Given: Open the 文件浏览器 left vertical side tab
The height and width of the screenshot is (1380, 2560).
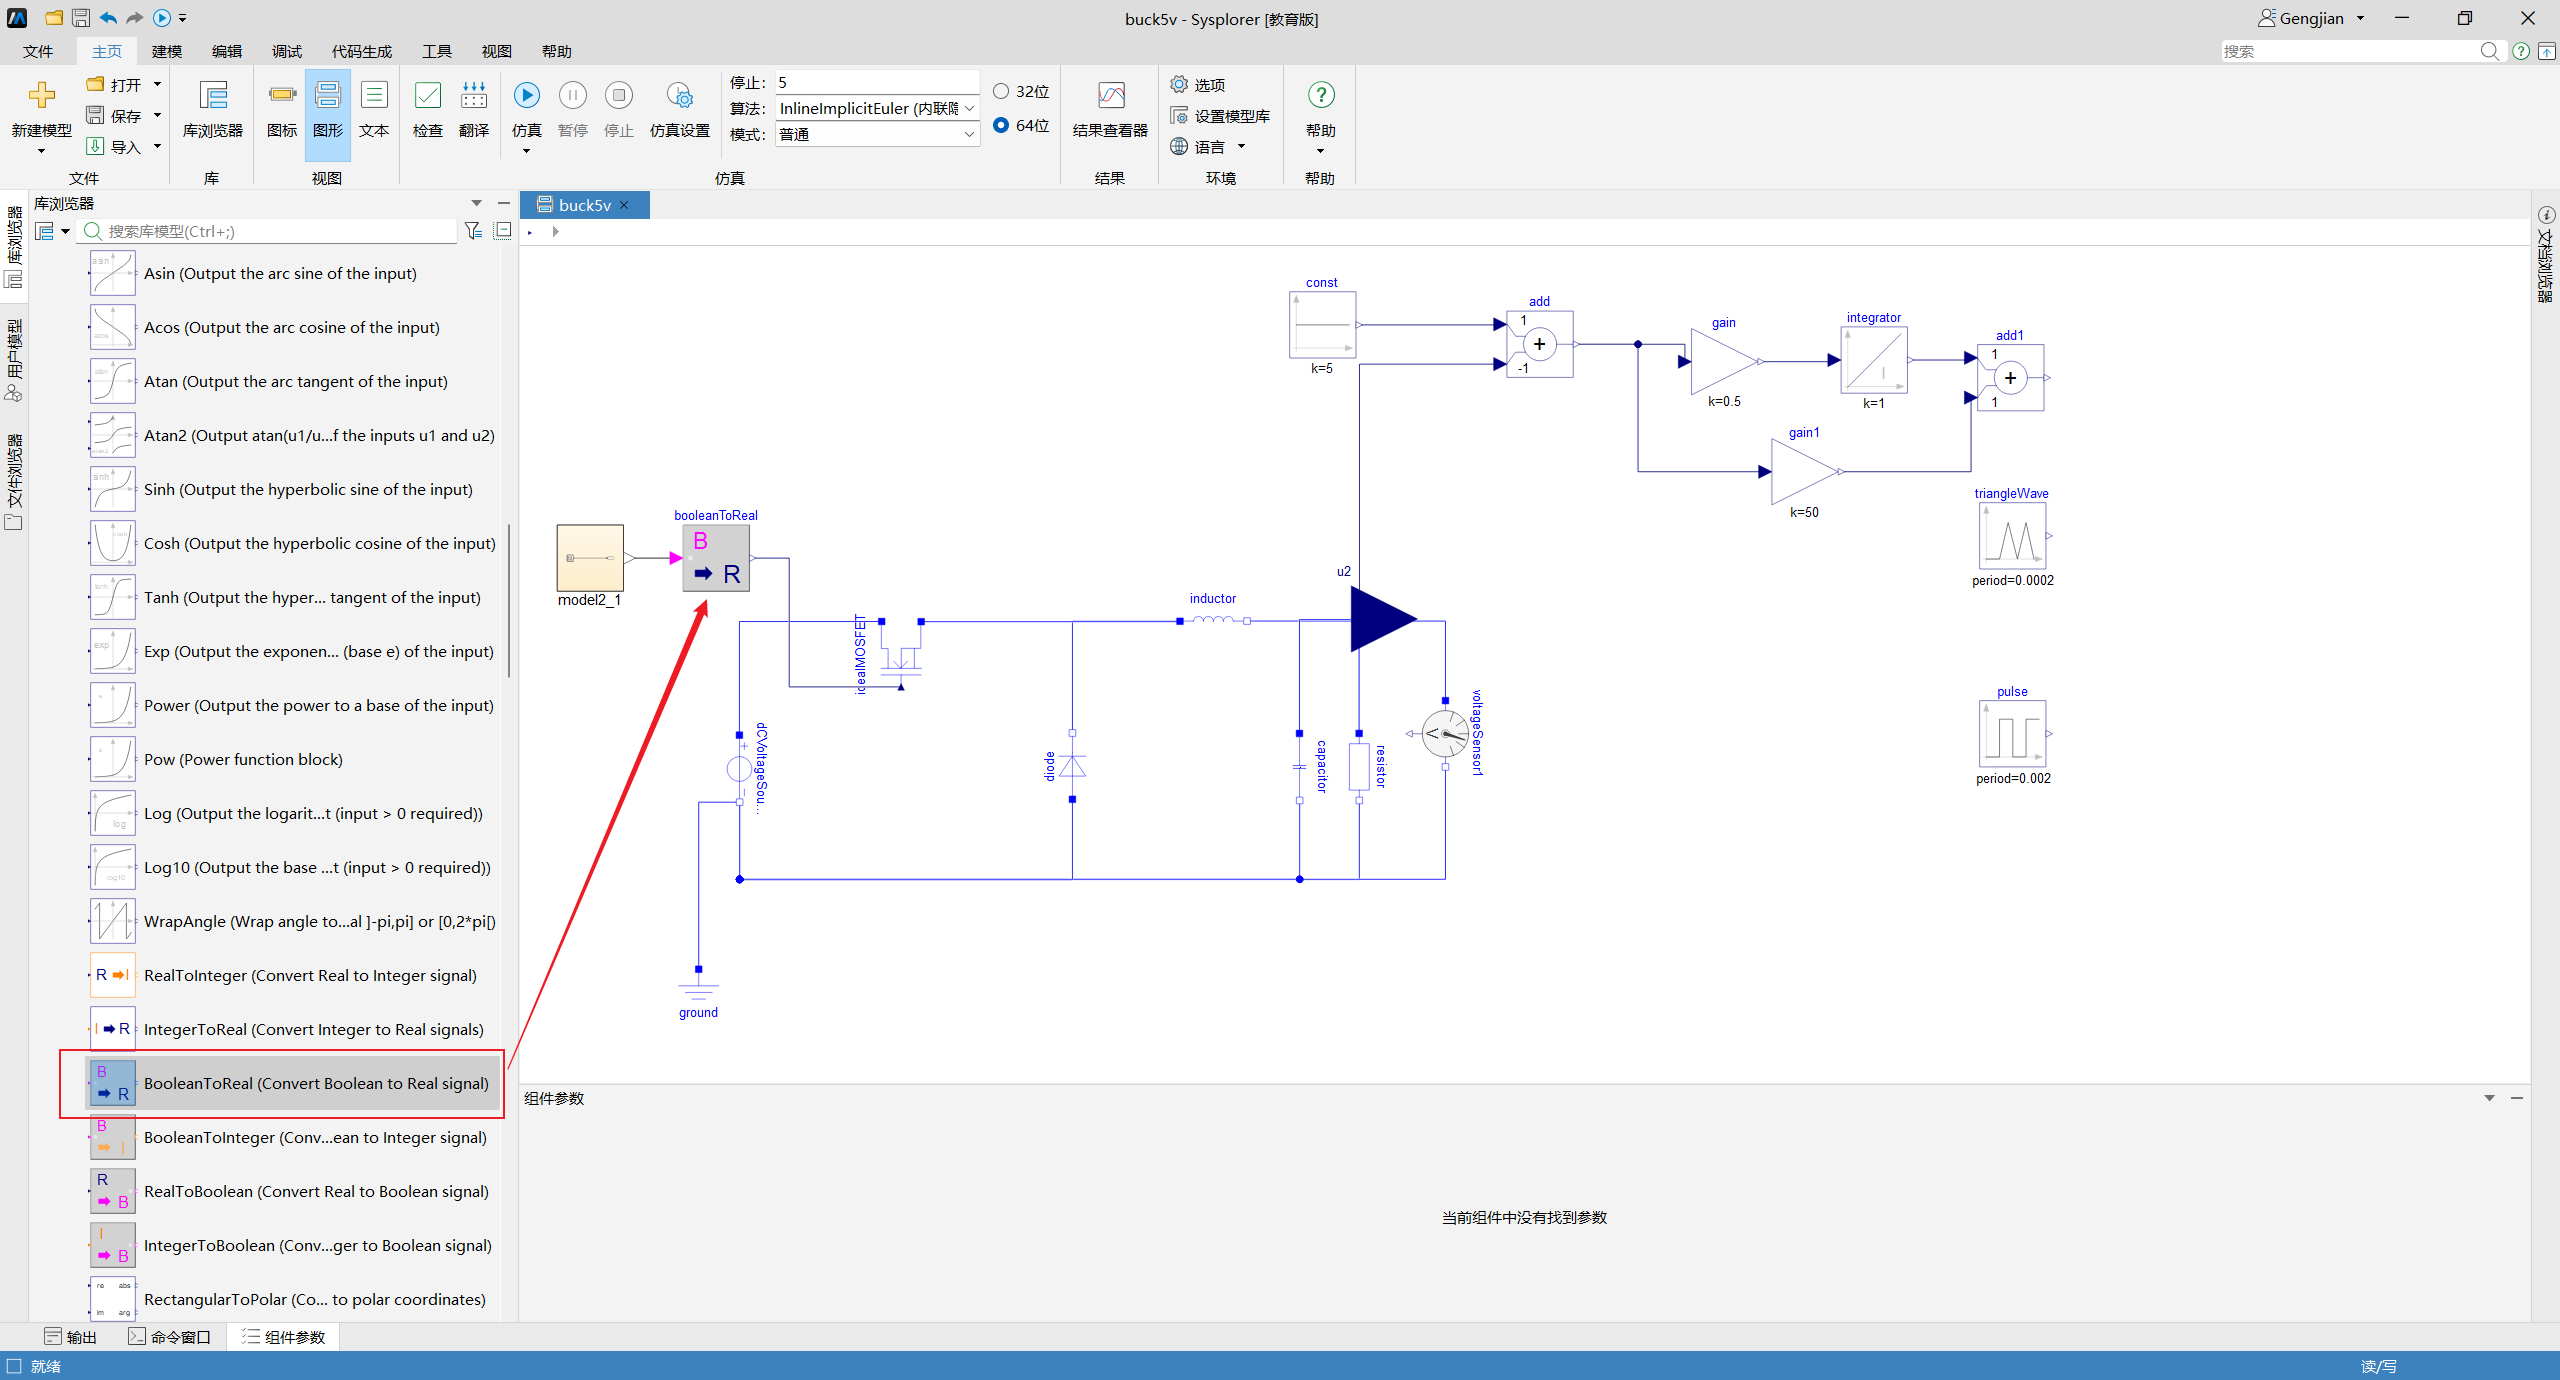Looking at the screenshot, I should click(x=14, y=482).
